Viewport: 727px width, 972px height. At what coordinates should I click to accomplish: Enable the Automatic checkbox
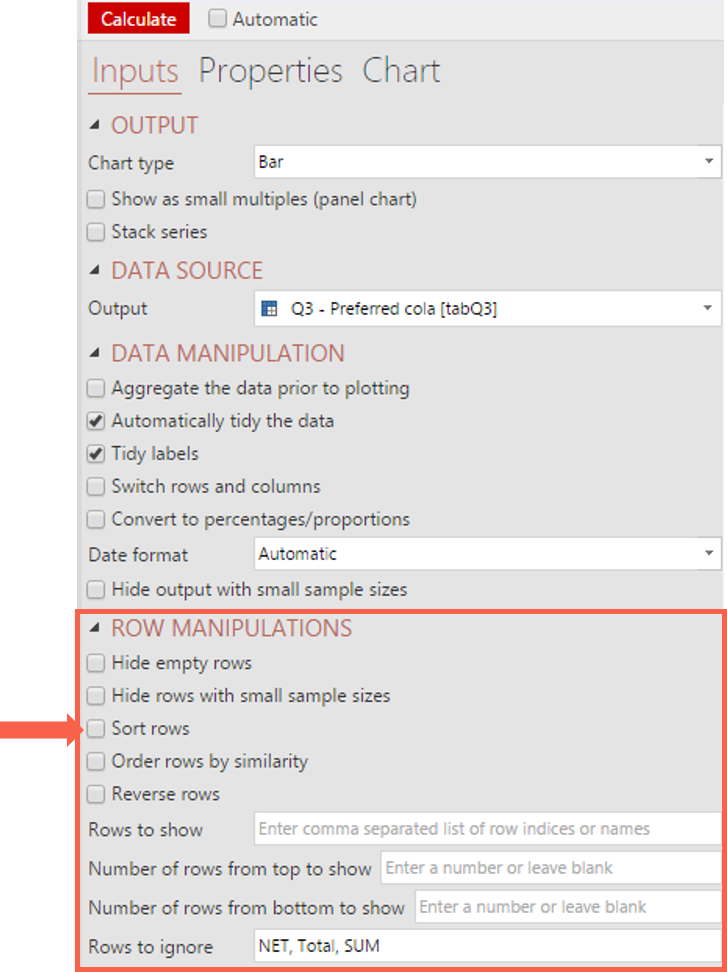point(217,19)
